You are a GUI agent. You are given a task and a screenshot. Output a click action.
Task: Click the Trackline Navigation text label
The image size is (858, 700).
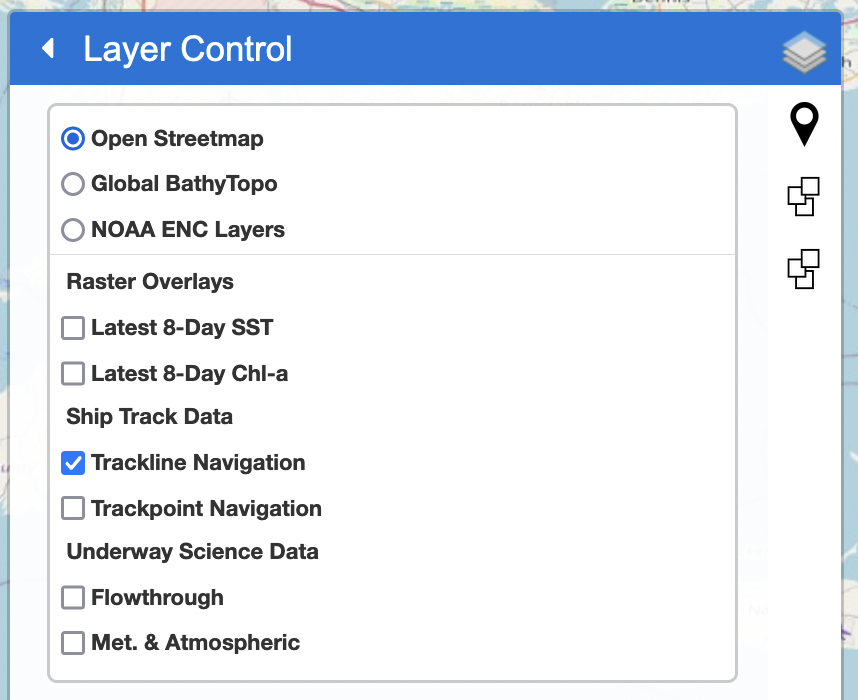(198, 463)
